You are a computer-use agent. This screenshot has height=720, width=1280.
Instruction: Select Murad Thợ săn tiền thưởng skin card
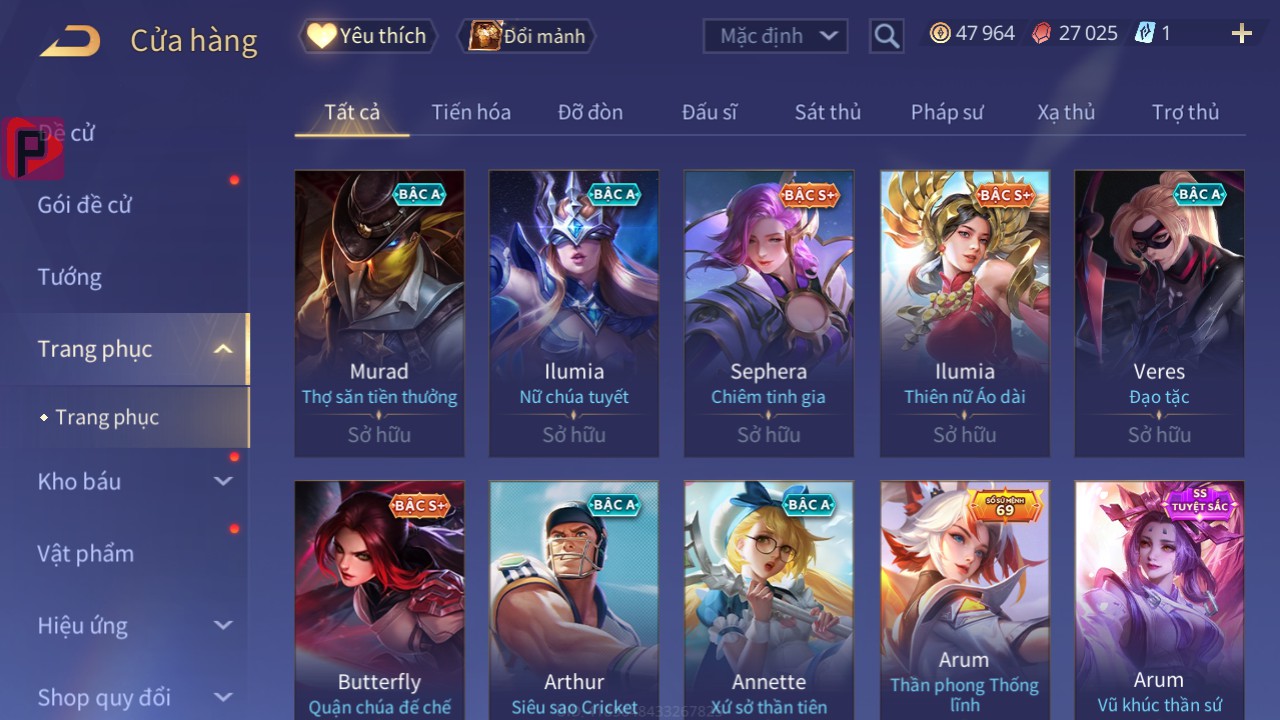(x=379, y=313)
